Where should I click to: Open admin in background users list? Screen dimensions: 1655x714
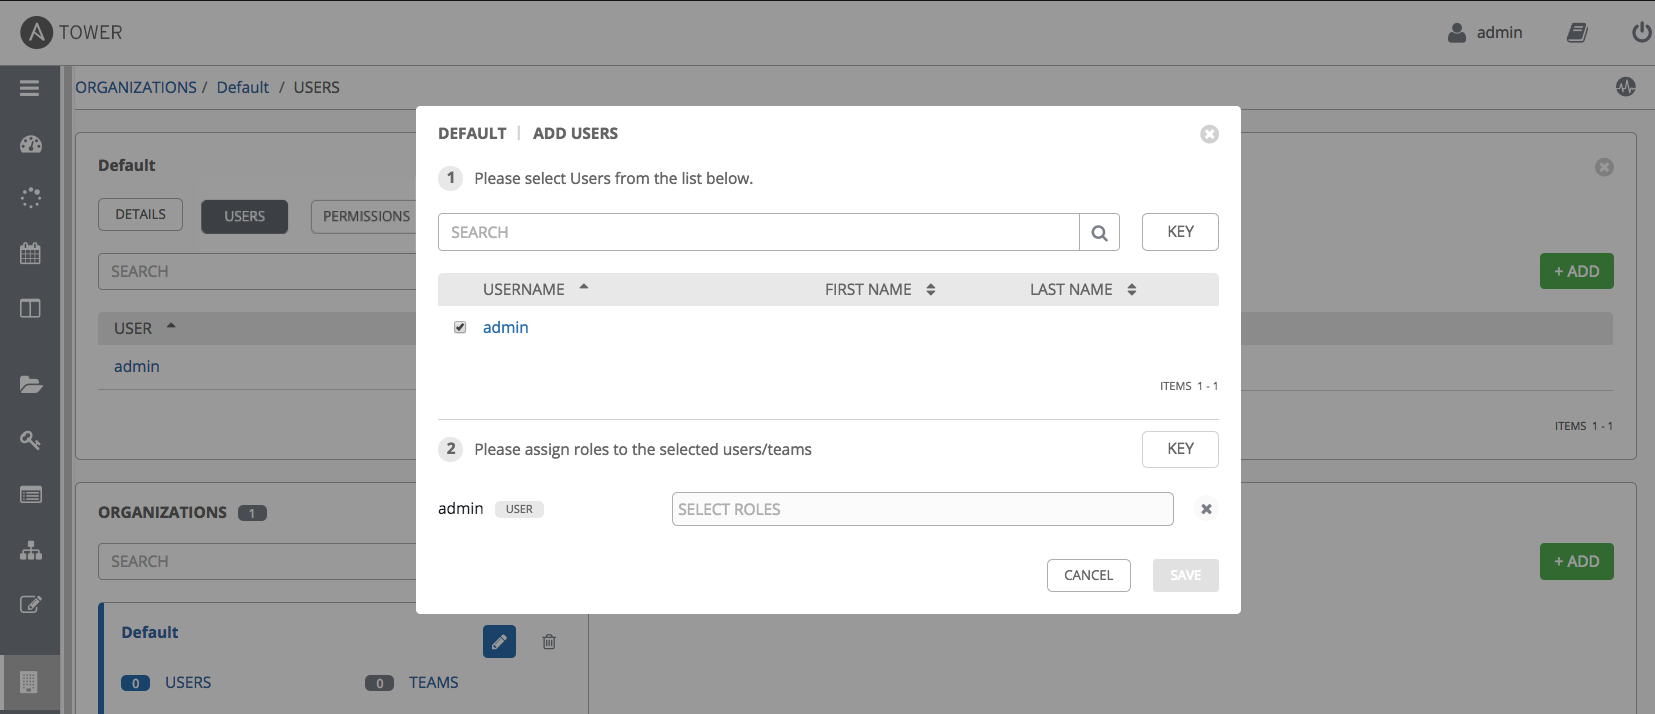pos(137,366)
